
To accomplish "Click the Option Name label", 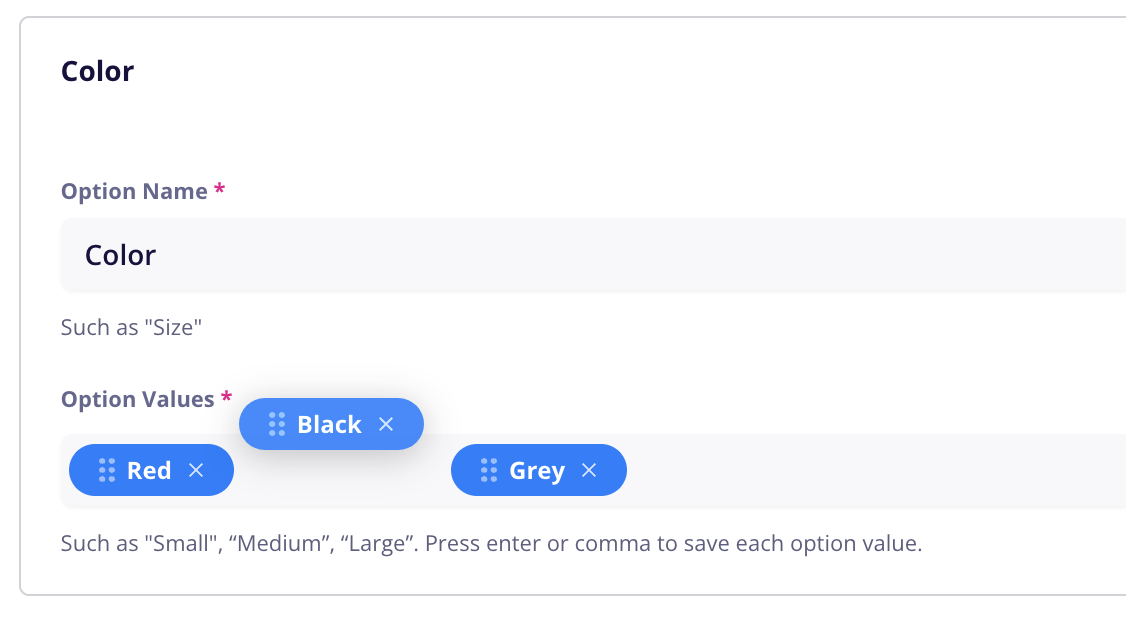I will click(x=134, y=191).
